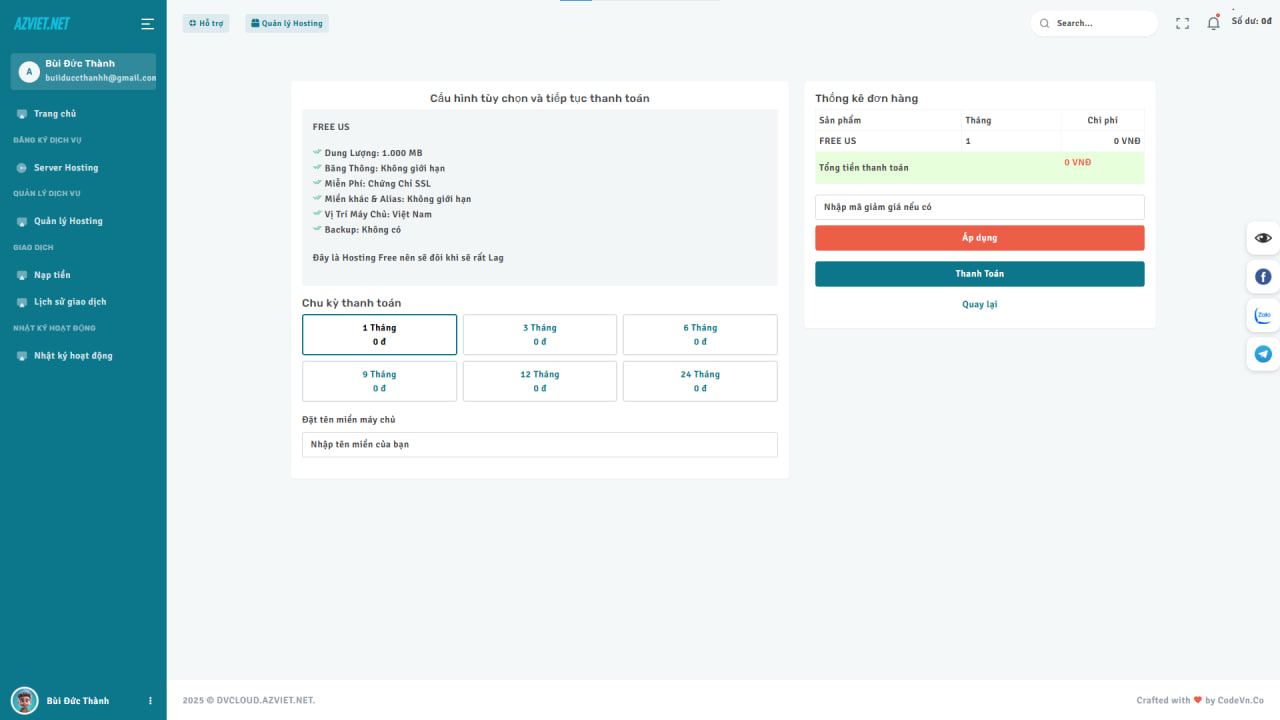Click the floating Facebook icon
The height and width of the screenshot is (720, 1280).
1263,276
